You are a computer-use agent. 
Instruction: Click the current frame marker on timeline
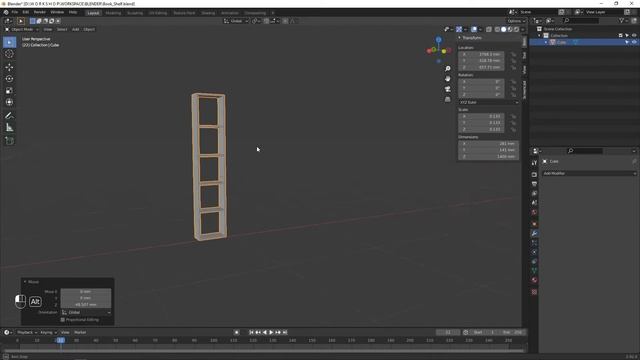[x=60, y=340]
